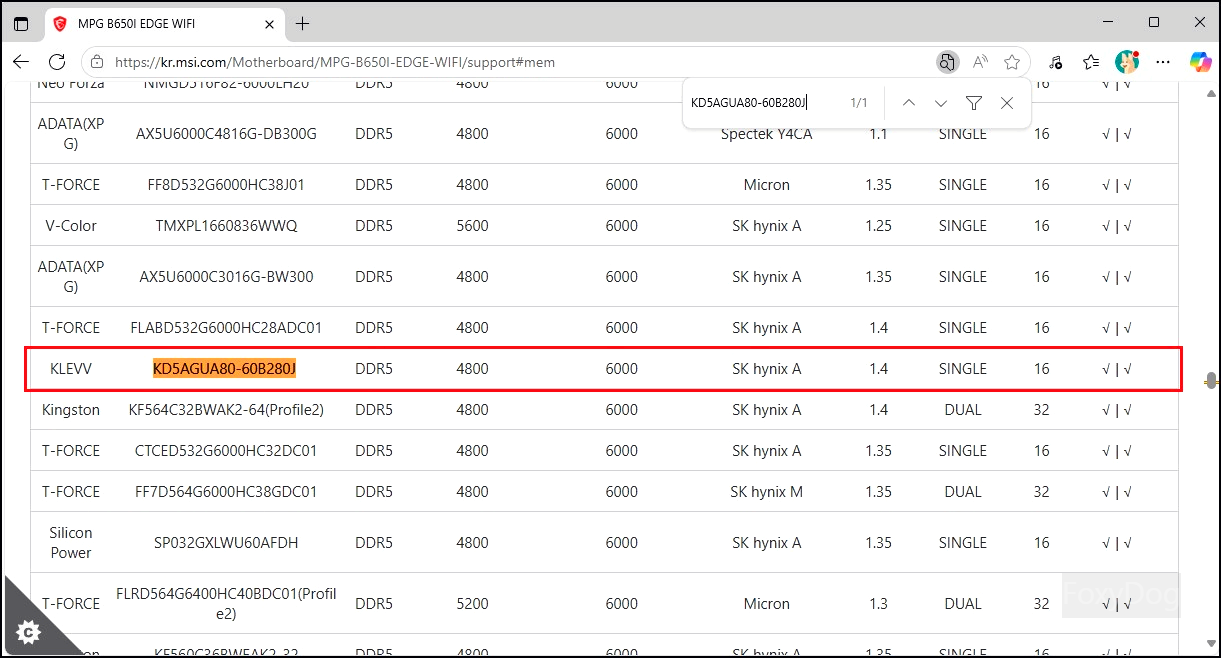Go to next find result
Image resolution: width=1221 pixels, height=658 pixels.
(941, 103)
